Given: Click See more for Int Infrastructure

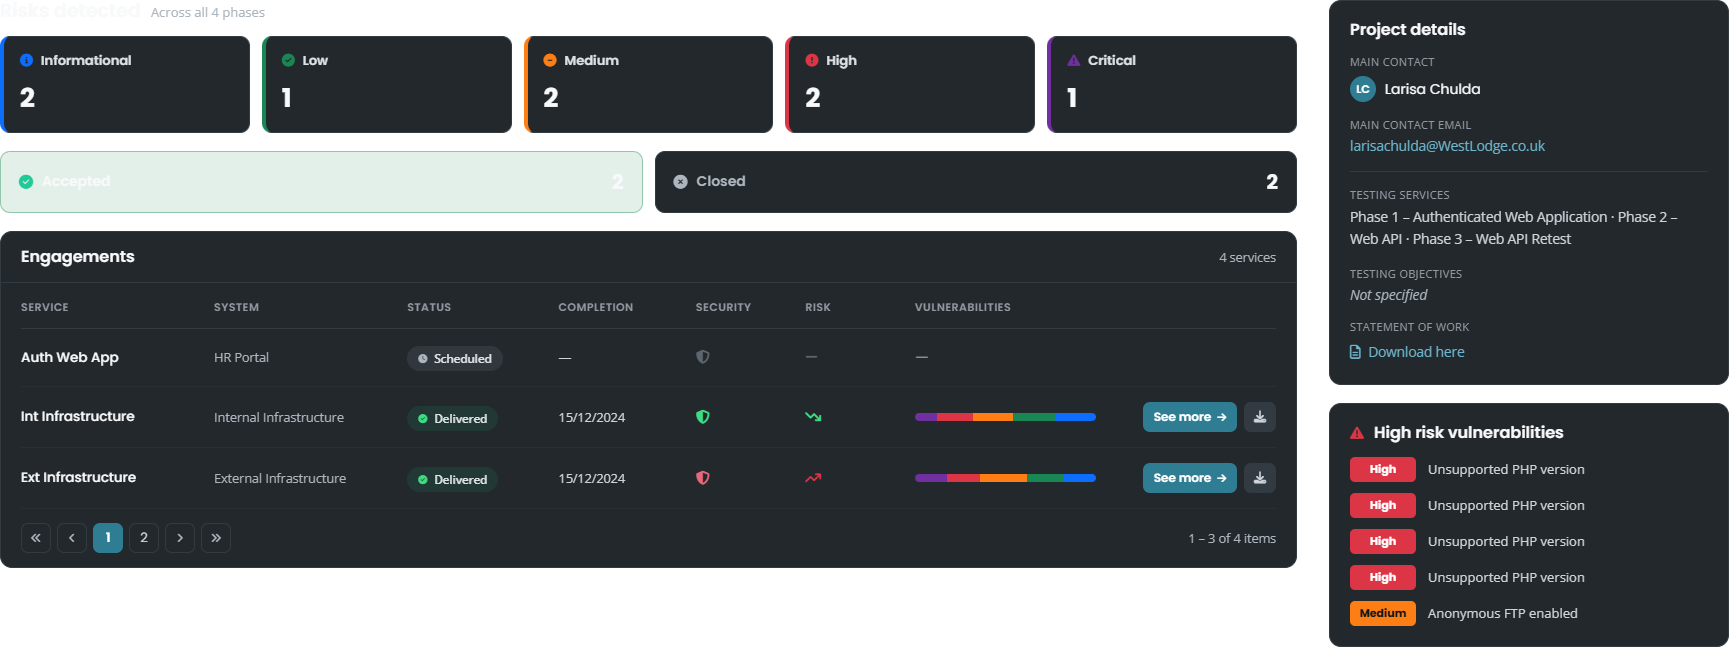Looking at the screenshot, I should pyautogui.click(x=1190, y=417).
